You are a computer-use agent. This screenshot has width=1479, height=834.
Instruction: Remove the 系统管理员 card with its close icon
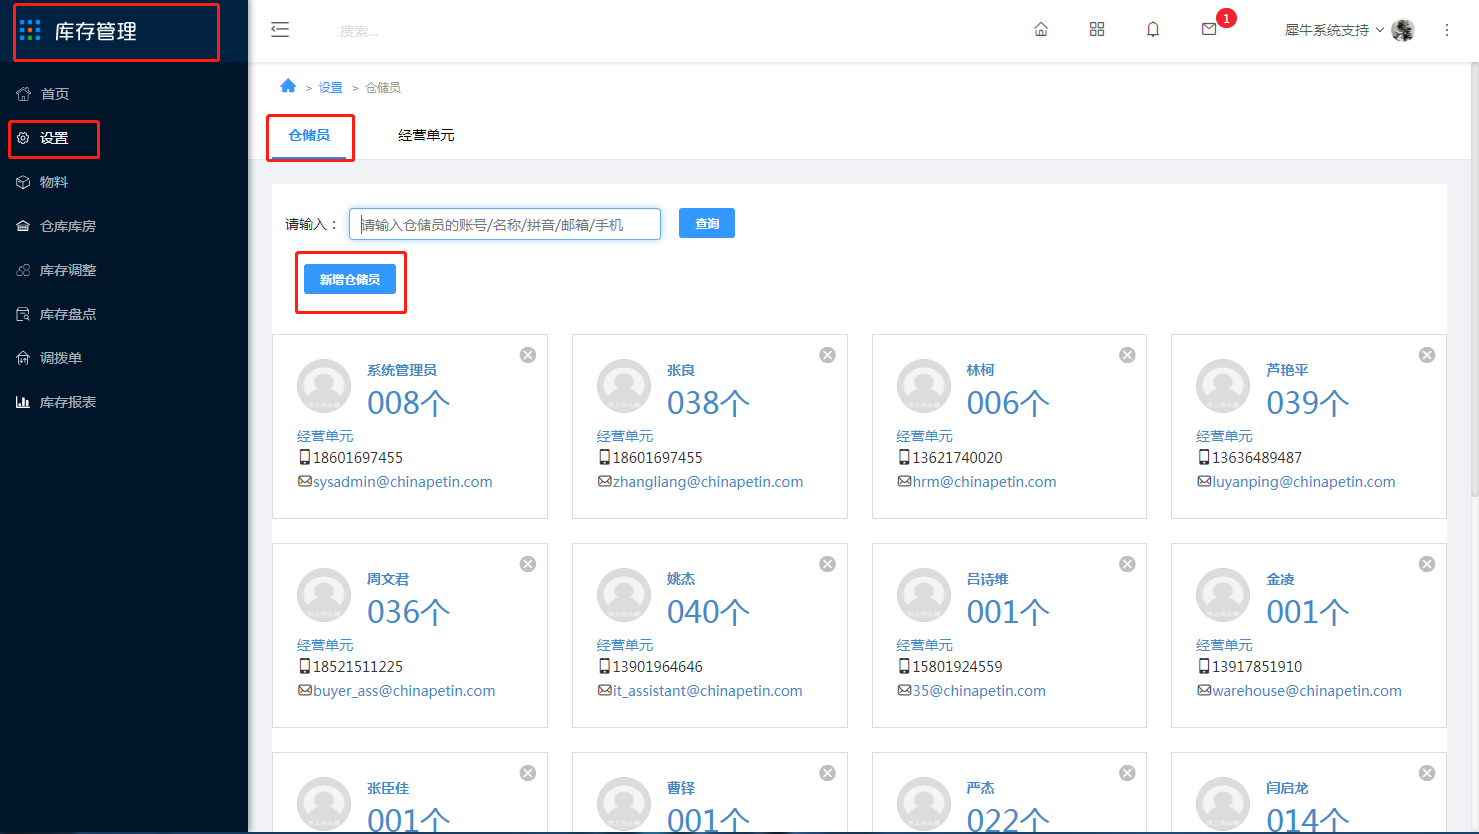(x=528, y=355)
